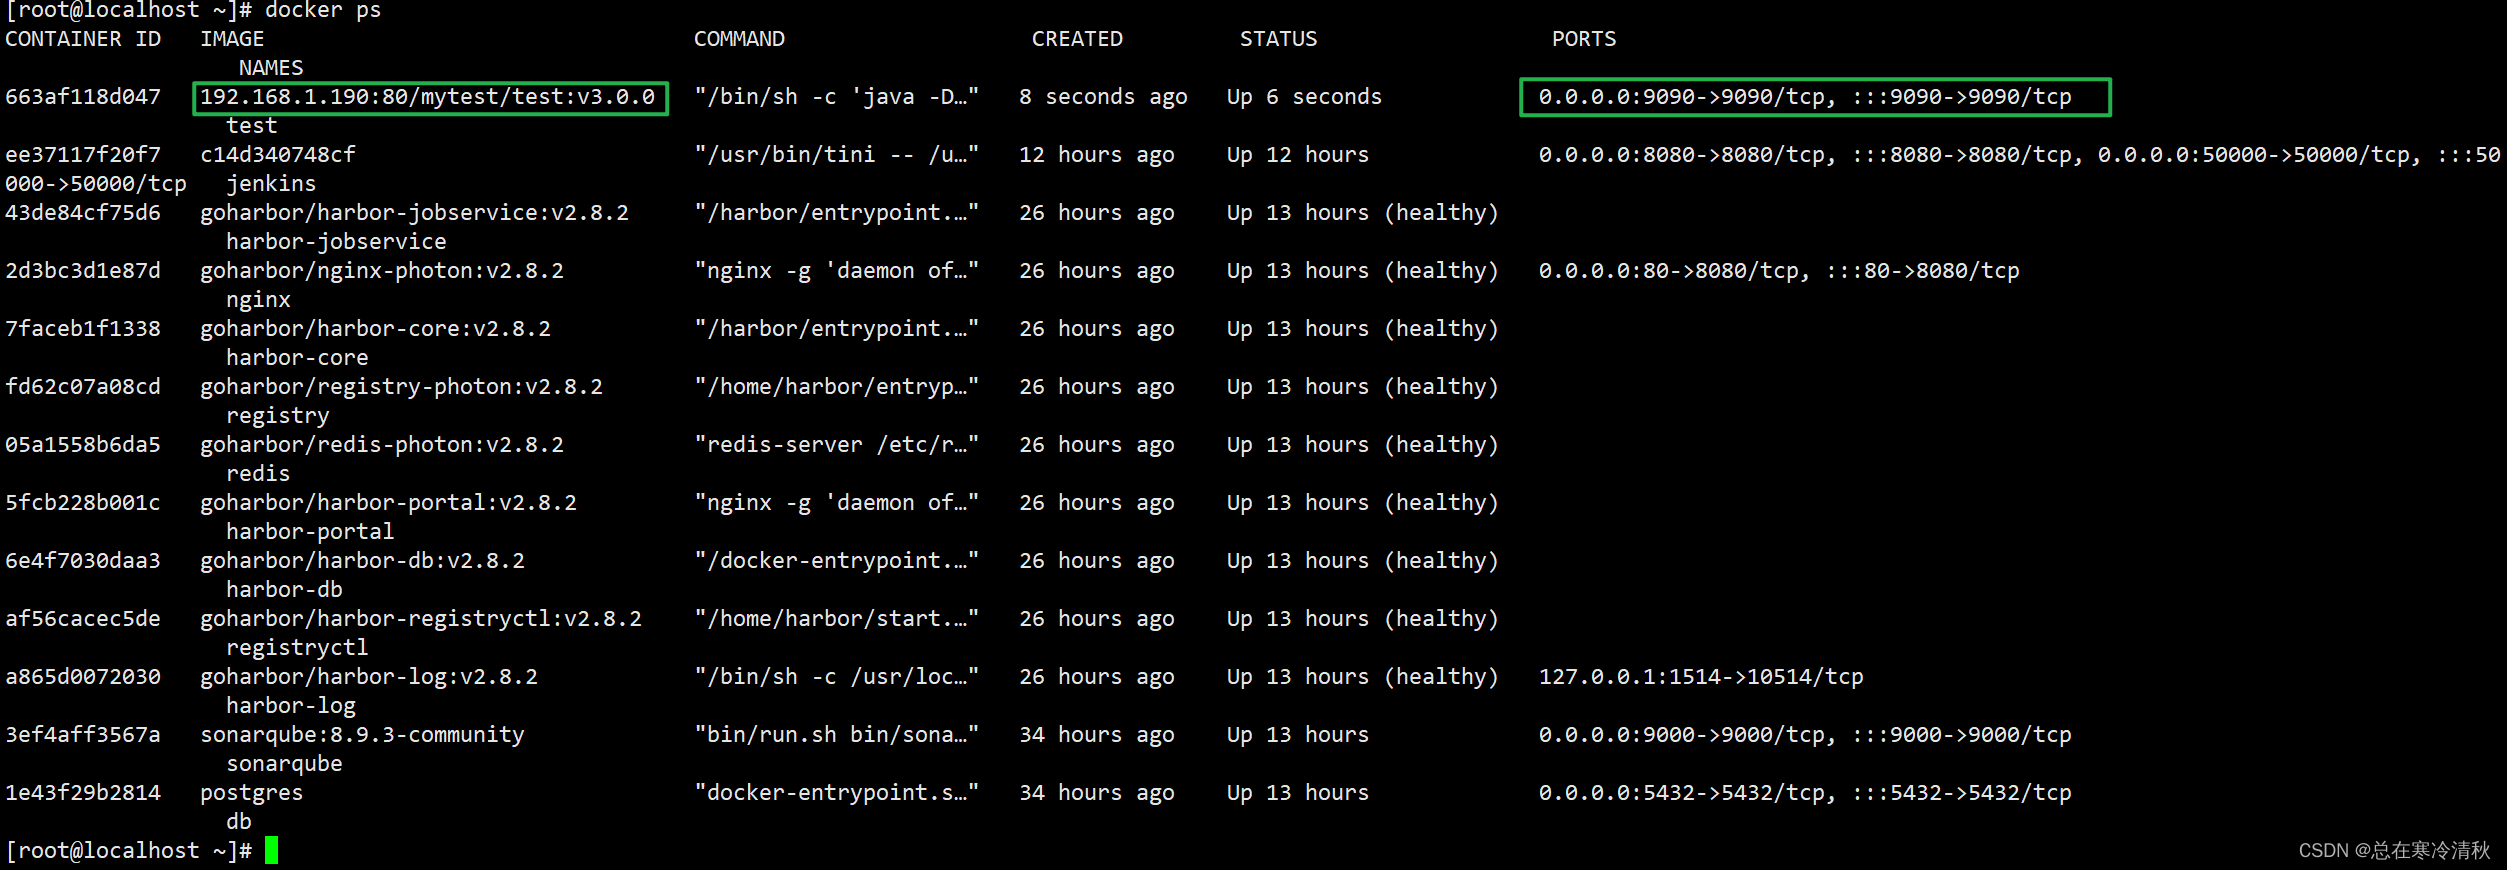The image size is (2507, 870).
Task: Click the docker ps command text
Action: click(323, 11)
